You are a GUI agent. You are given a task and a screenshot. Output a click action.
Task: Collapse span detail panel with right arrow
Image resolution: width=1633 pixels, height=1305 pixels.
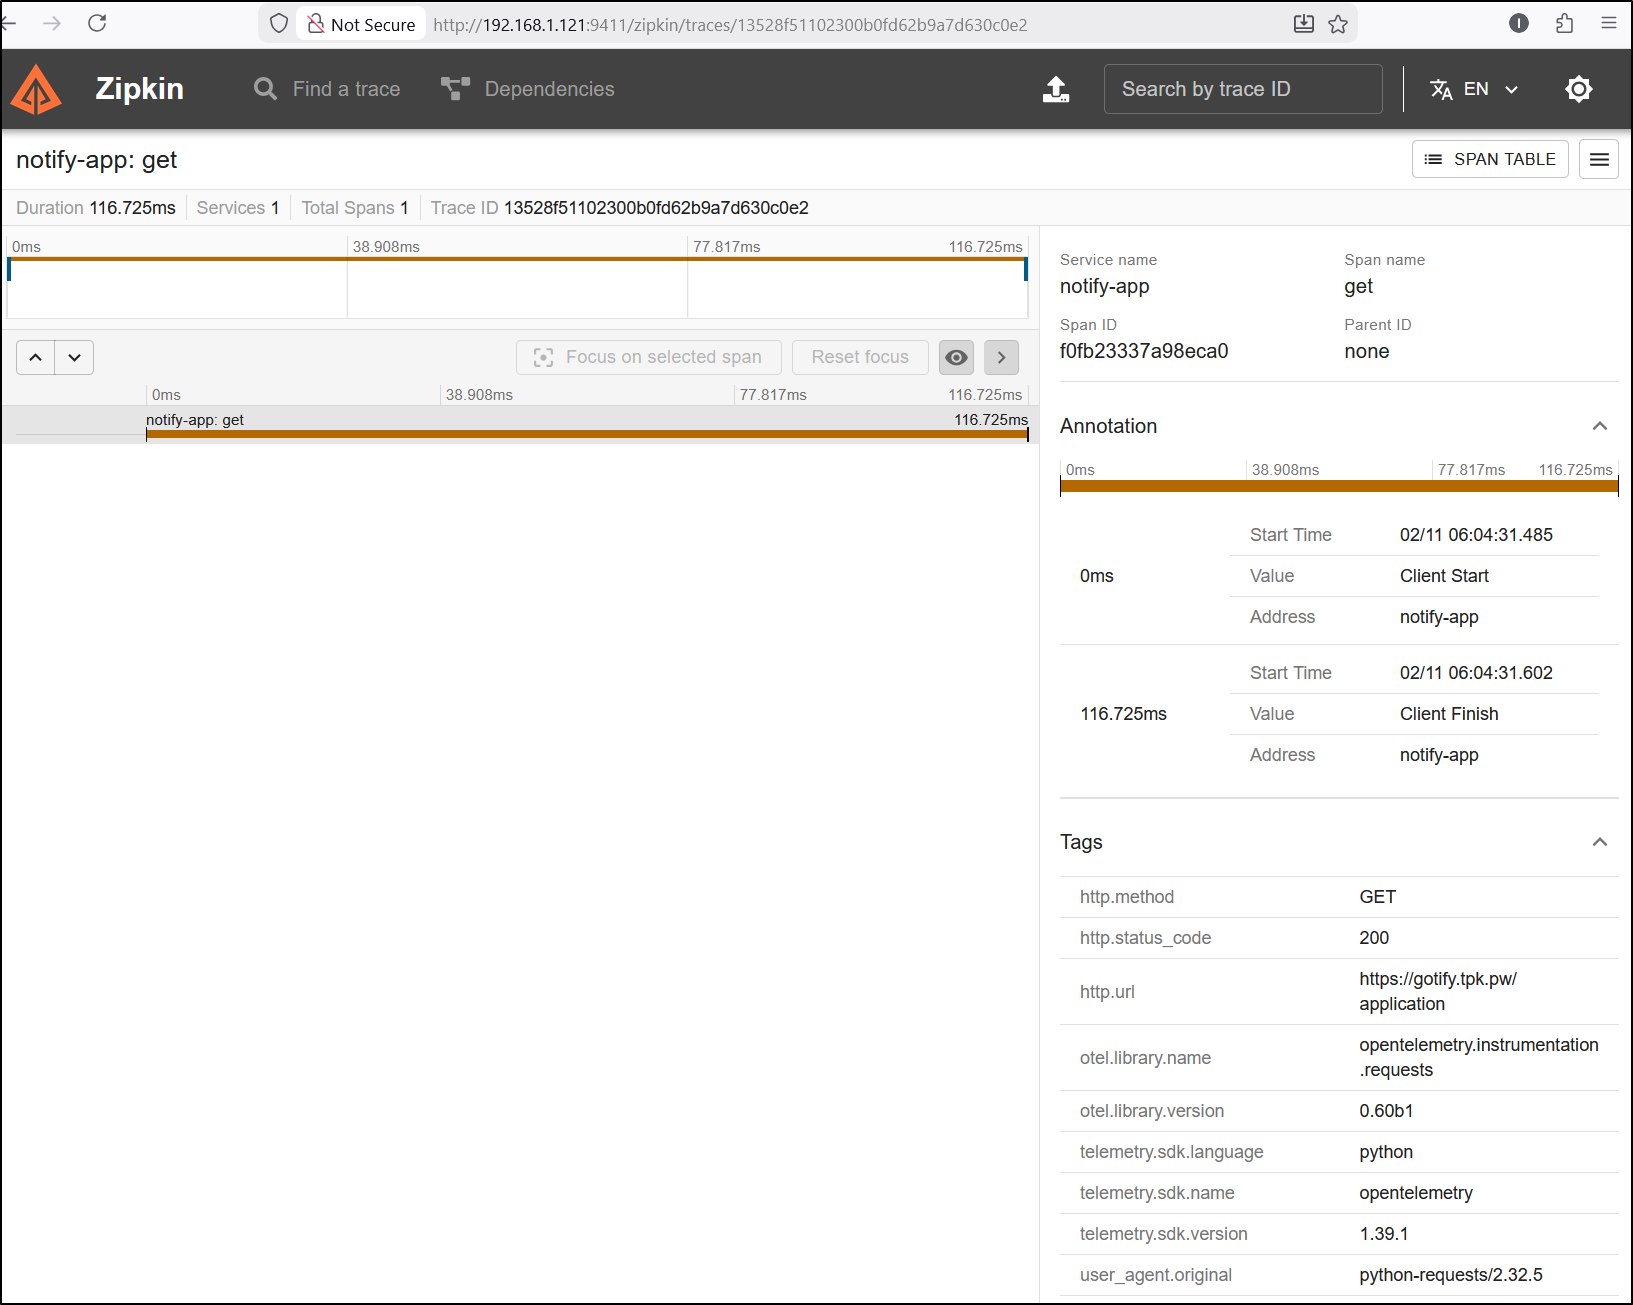point(1001,357)
